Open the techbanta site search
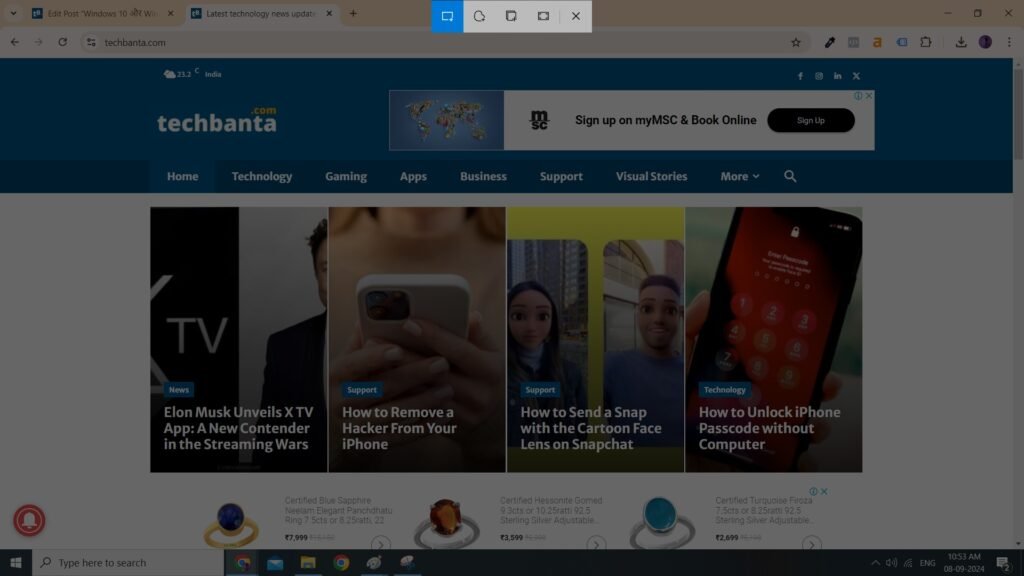This screenshot has height=576, width=1024. click(x=790, y=176)
